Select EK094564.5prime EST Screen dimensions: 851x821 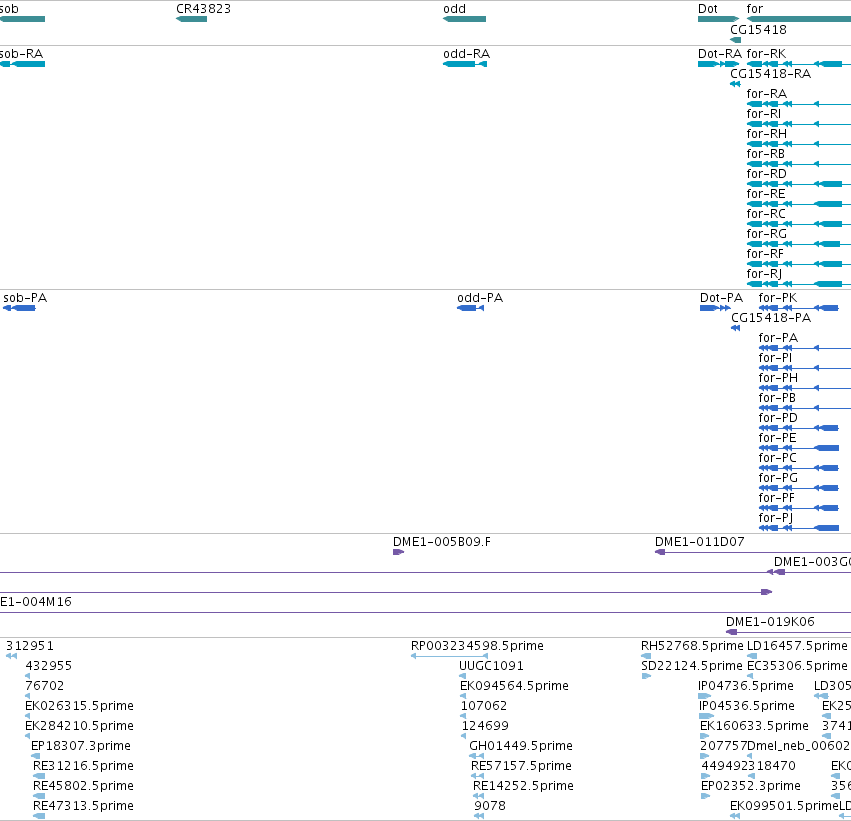click(463, 697)
